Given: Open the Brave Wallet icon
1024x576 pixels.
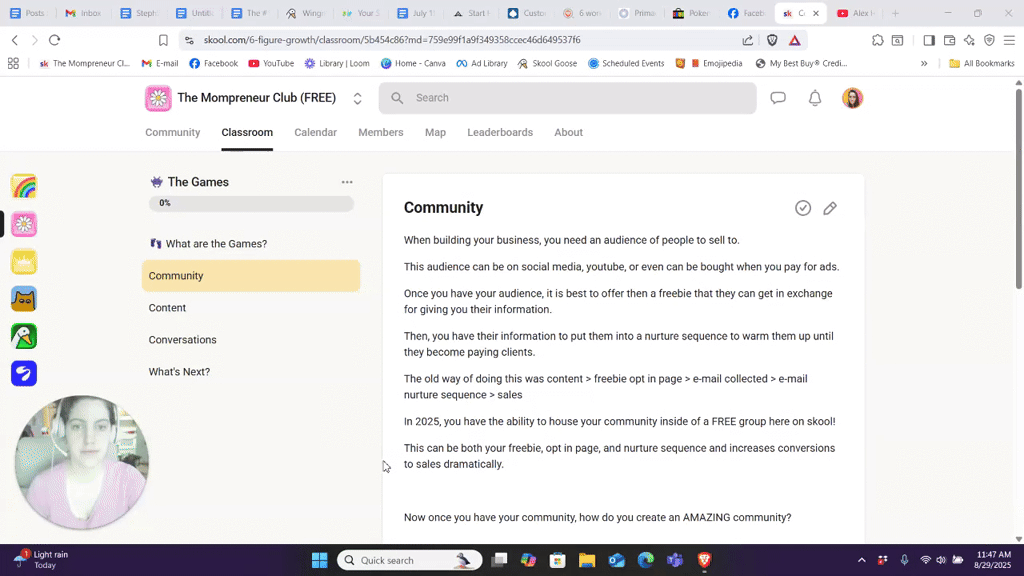Looking at the screenshot, I should pos(950,40).
